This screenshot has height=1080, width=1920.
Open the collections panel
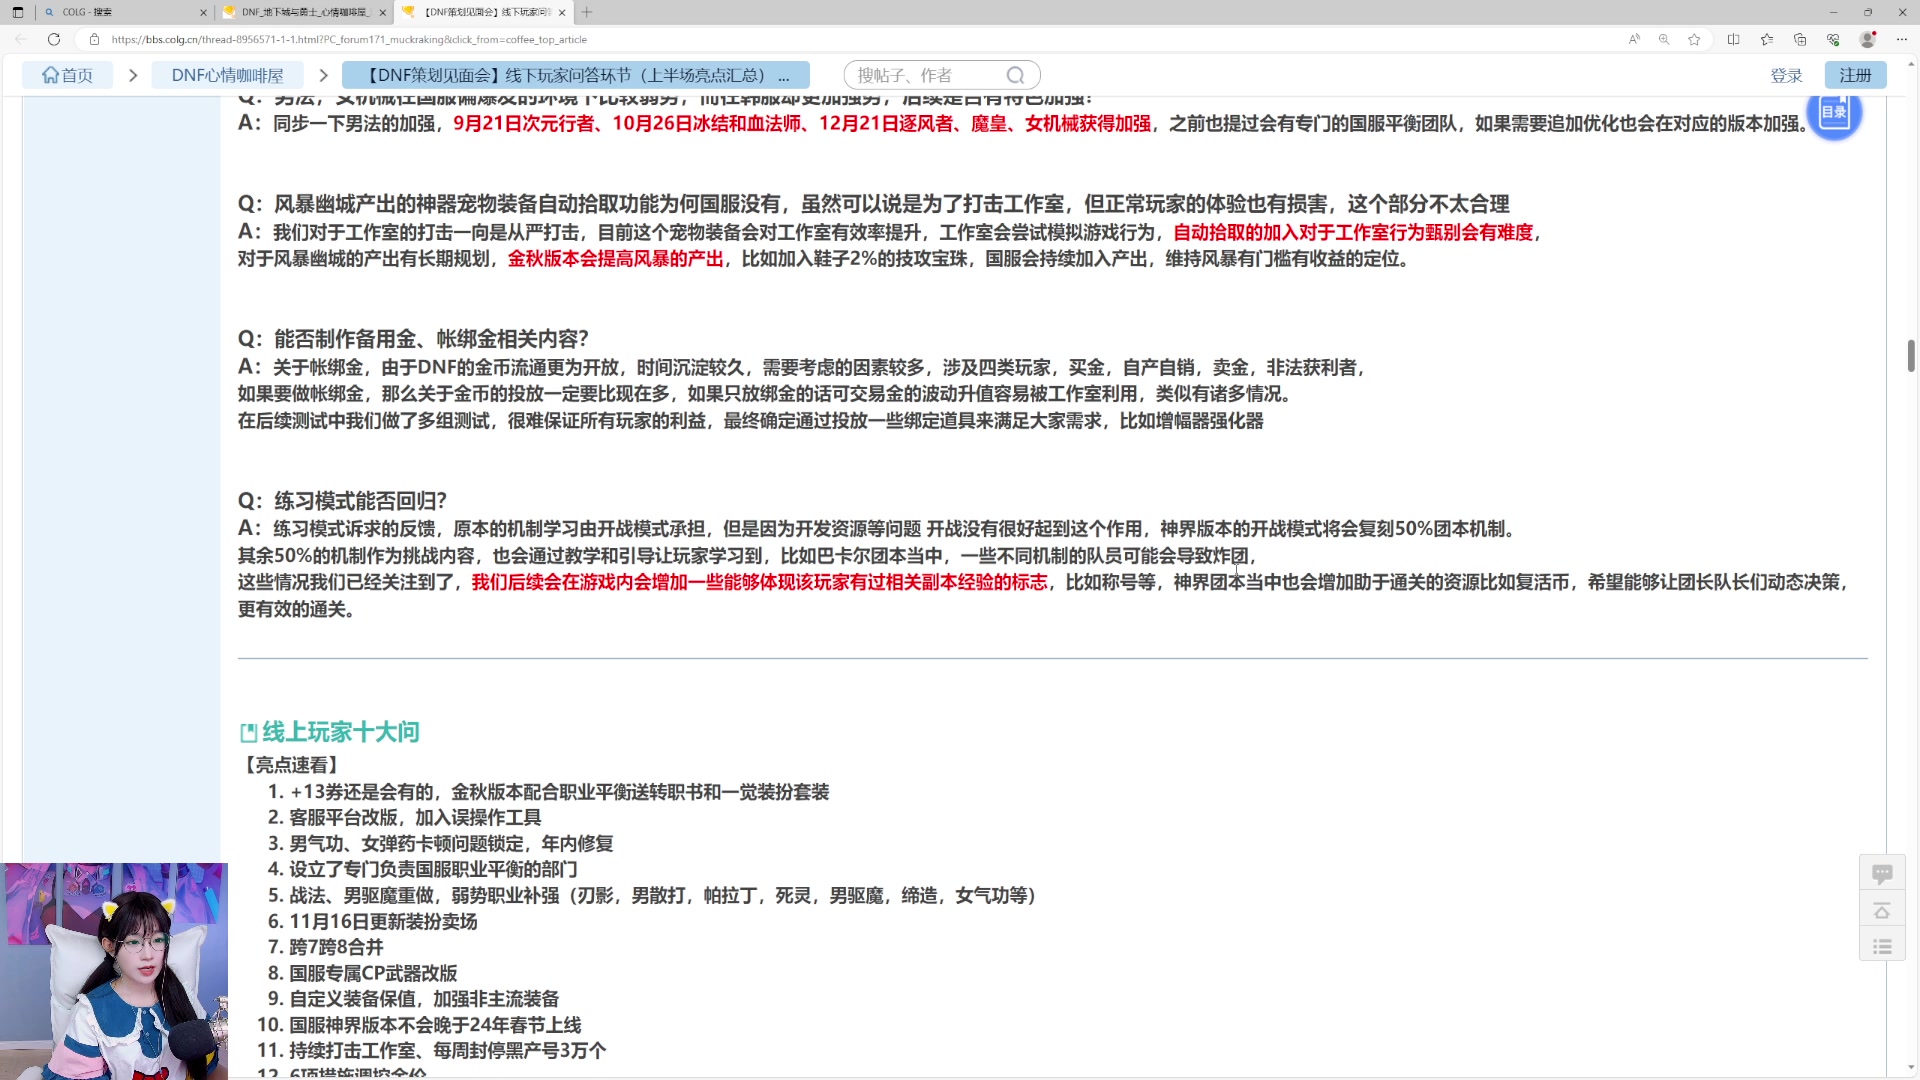pos(1800,39)
